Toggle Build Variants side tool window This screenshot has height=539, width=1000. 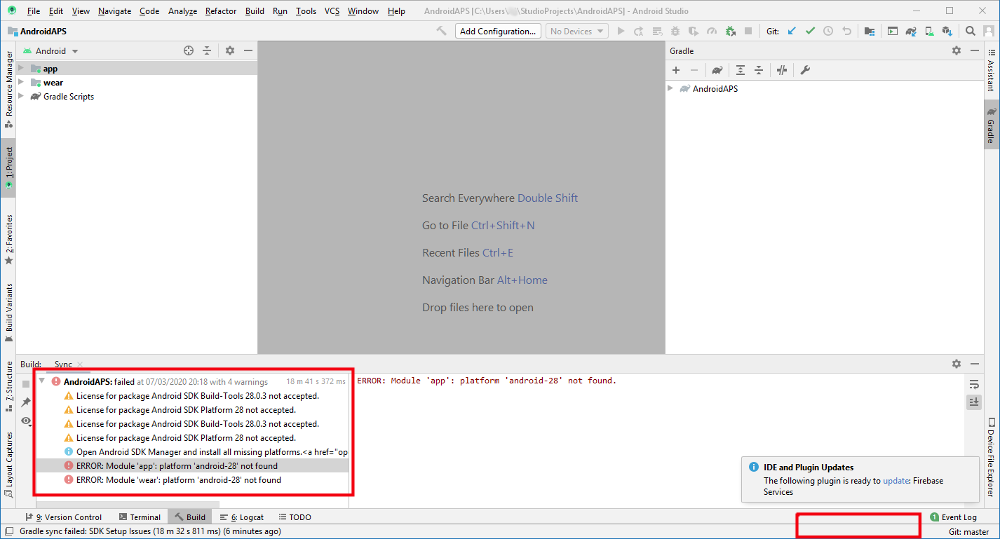point(9,313)
